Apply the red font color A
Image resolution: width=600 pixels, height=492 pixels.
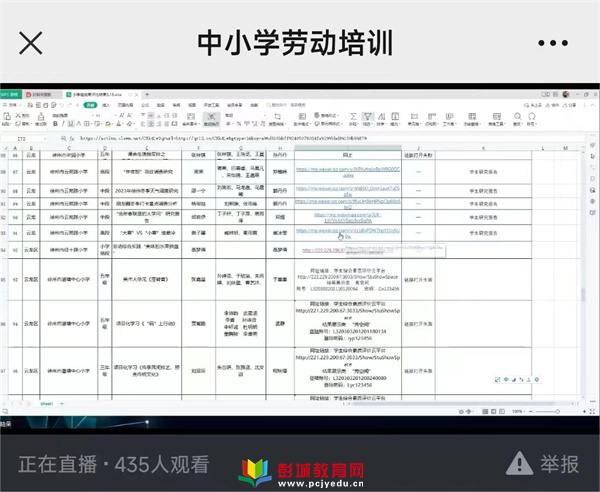[x=119, y=124]
